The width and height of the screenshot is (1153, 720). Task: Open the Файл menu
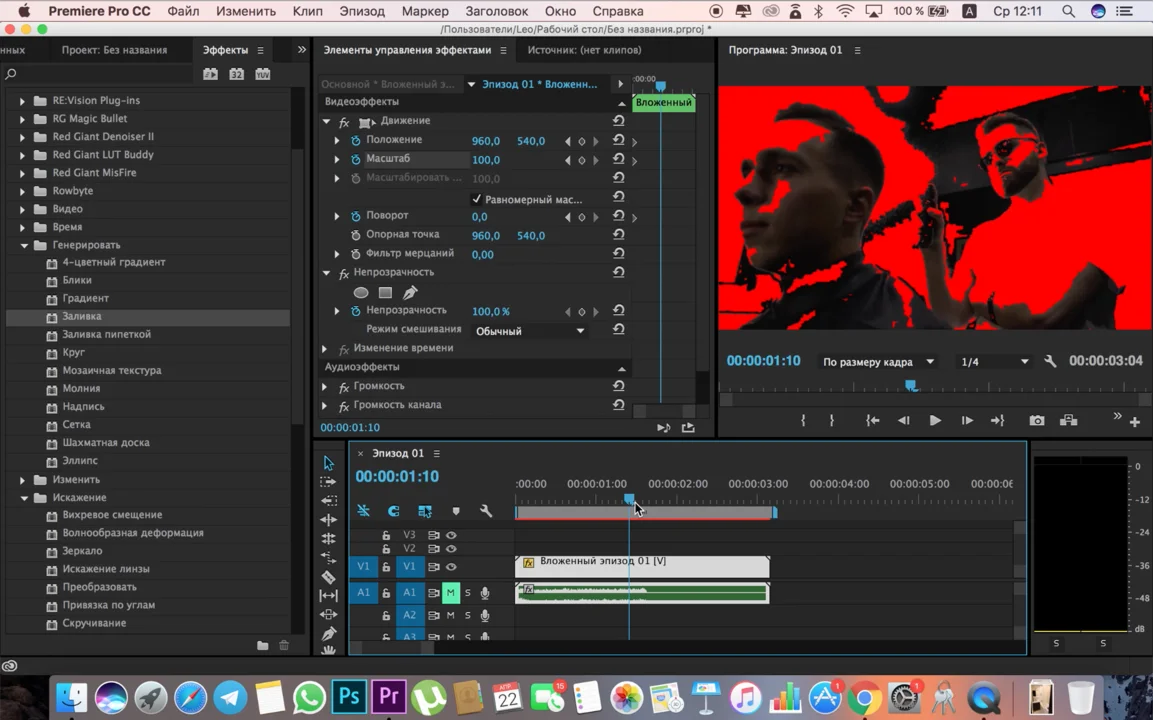tap(183, 11)
